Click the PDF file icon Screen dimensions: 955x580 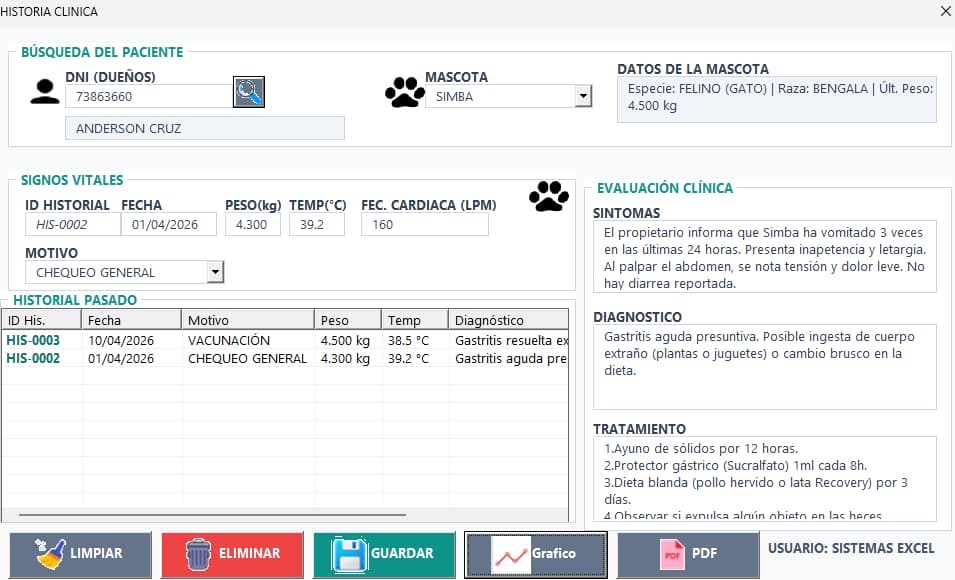pyautogui.click(x=672, y=554)
